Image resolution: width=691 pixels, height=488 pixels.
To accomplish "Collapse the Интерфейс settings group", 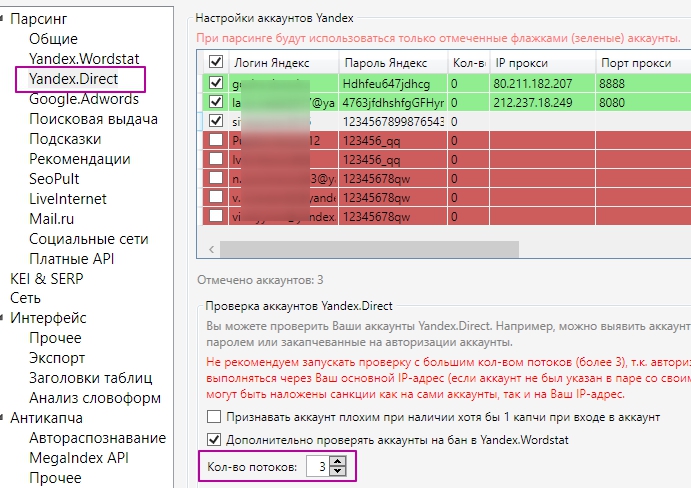I will (3, 318).
